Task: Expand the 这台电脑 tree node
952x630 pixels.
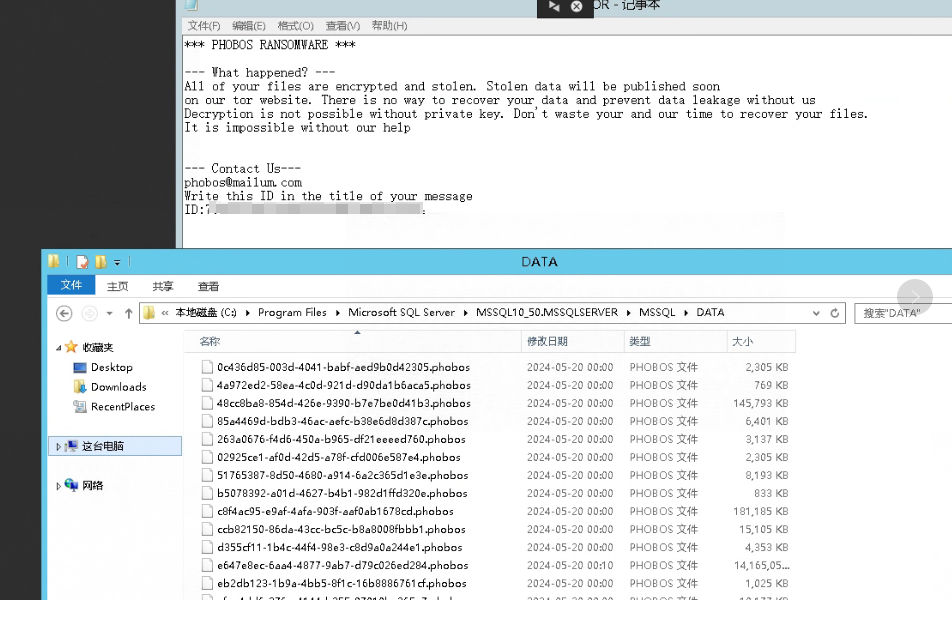Action: (x=59, y=446)
